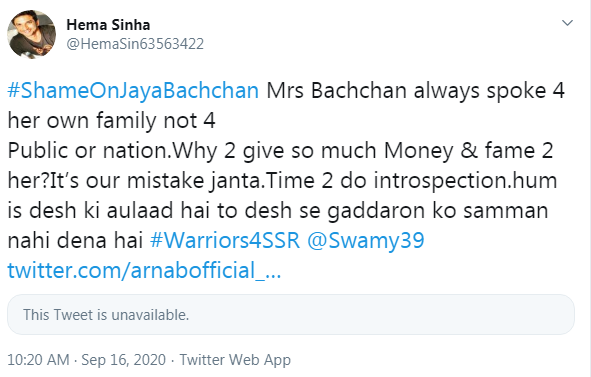Click the line 'is desh ki aulaad hai'
The width and height of the screenshot is (591, 377).
point(278,210)
